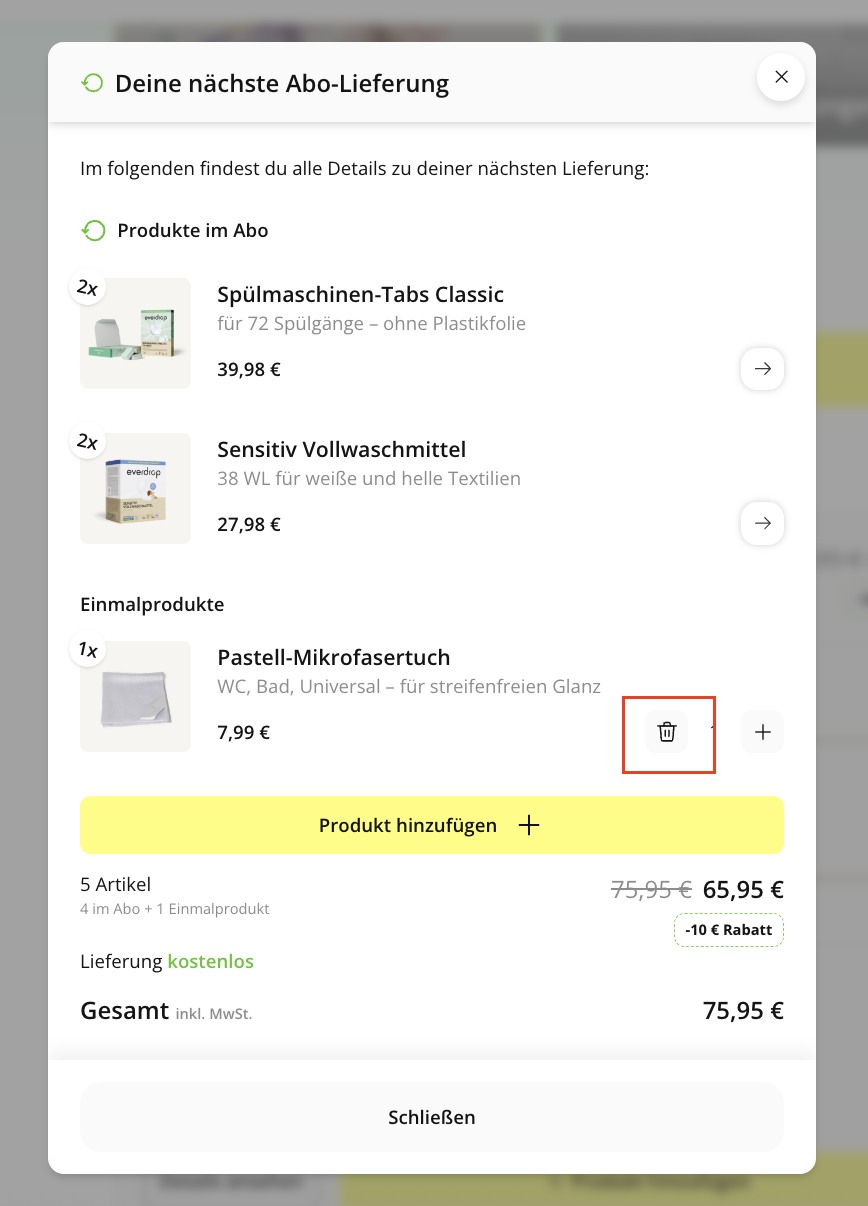This screenshot has height=1206, width=868.
Task: Click the -10 € Rabatt badge
Action: pyautogui.click(x=728, y=930)
